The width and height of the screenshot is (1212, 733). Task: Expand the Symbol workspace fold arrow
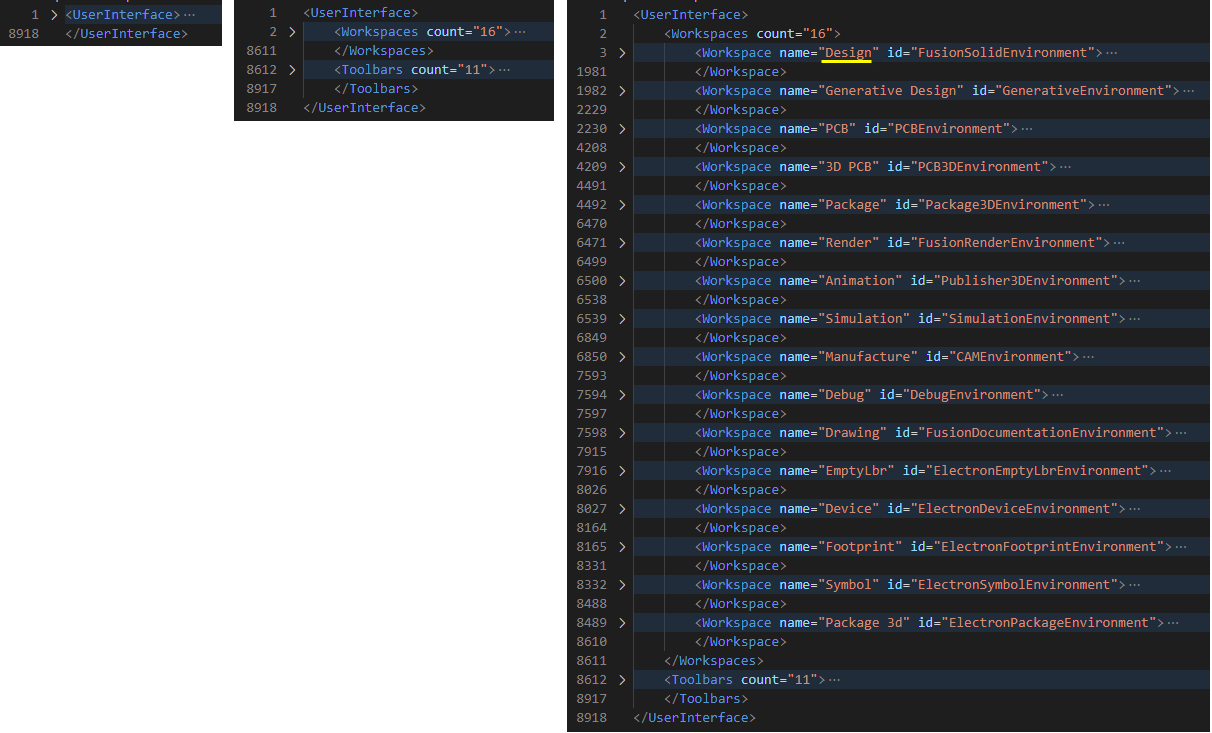(x=621, y=585)
